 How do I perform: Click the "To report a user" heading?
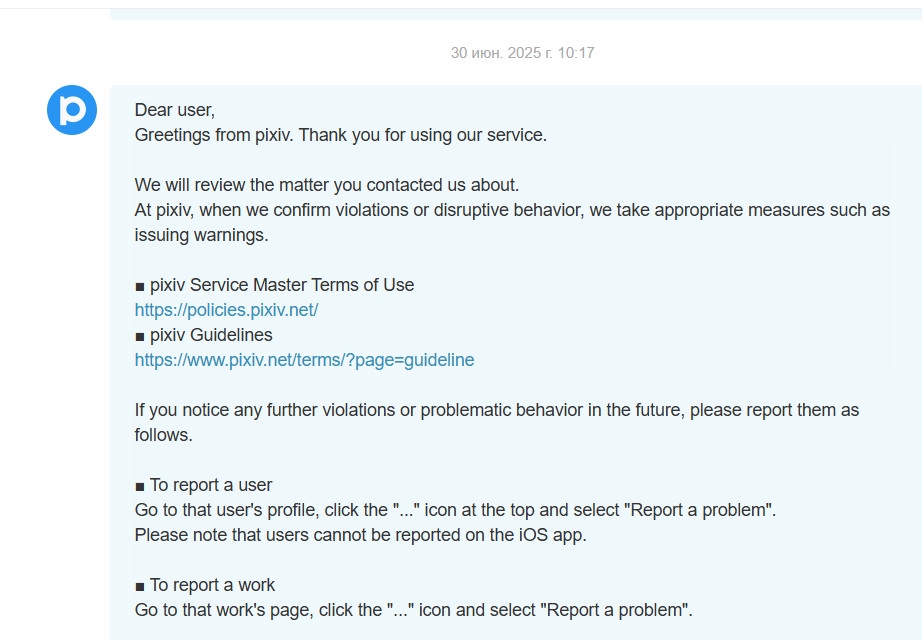point(210,485)
